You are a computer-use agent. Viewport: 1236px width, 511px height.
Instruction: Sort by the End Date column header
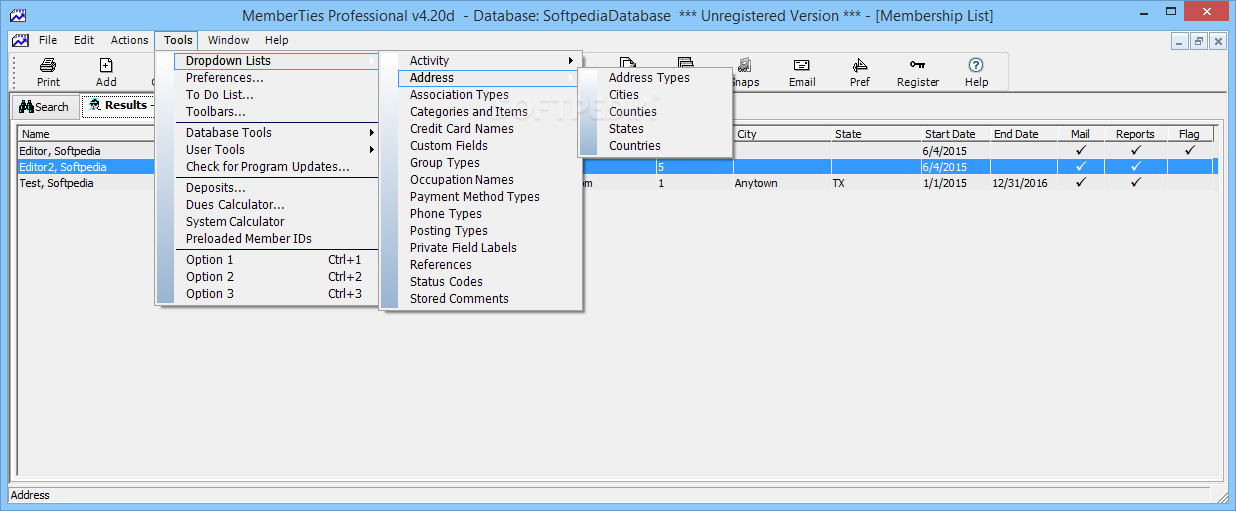click(1023, 134)
